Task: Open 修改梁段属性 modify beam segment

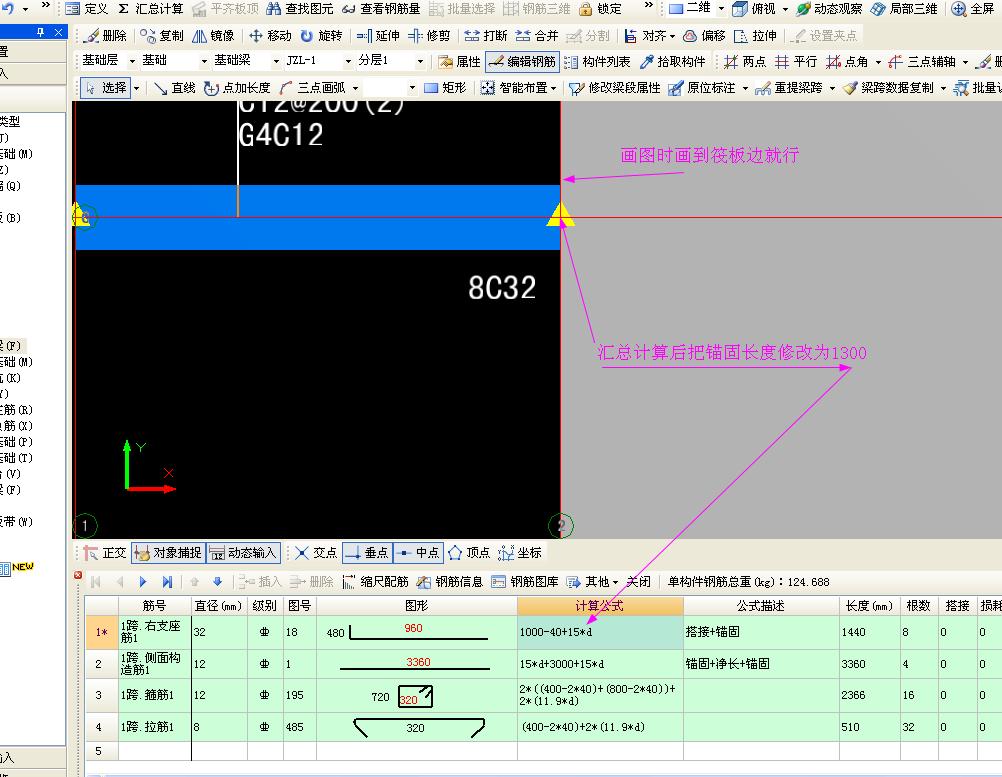Action: [615, 88]
